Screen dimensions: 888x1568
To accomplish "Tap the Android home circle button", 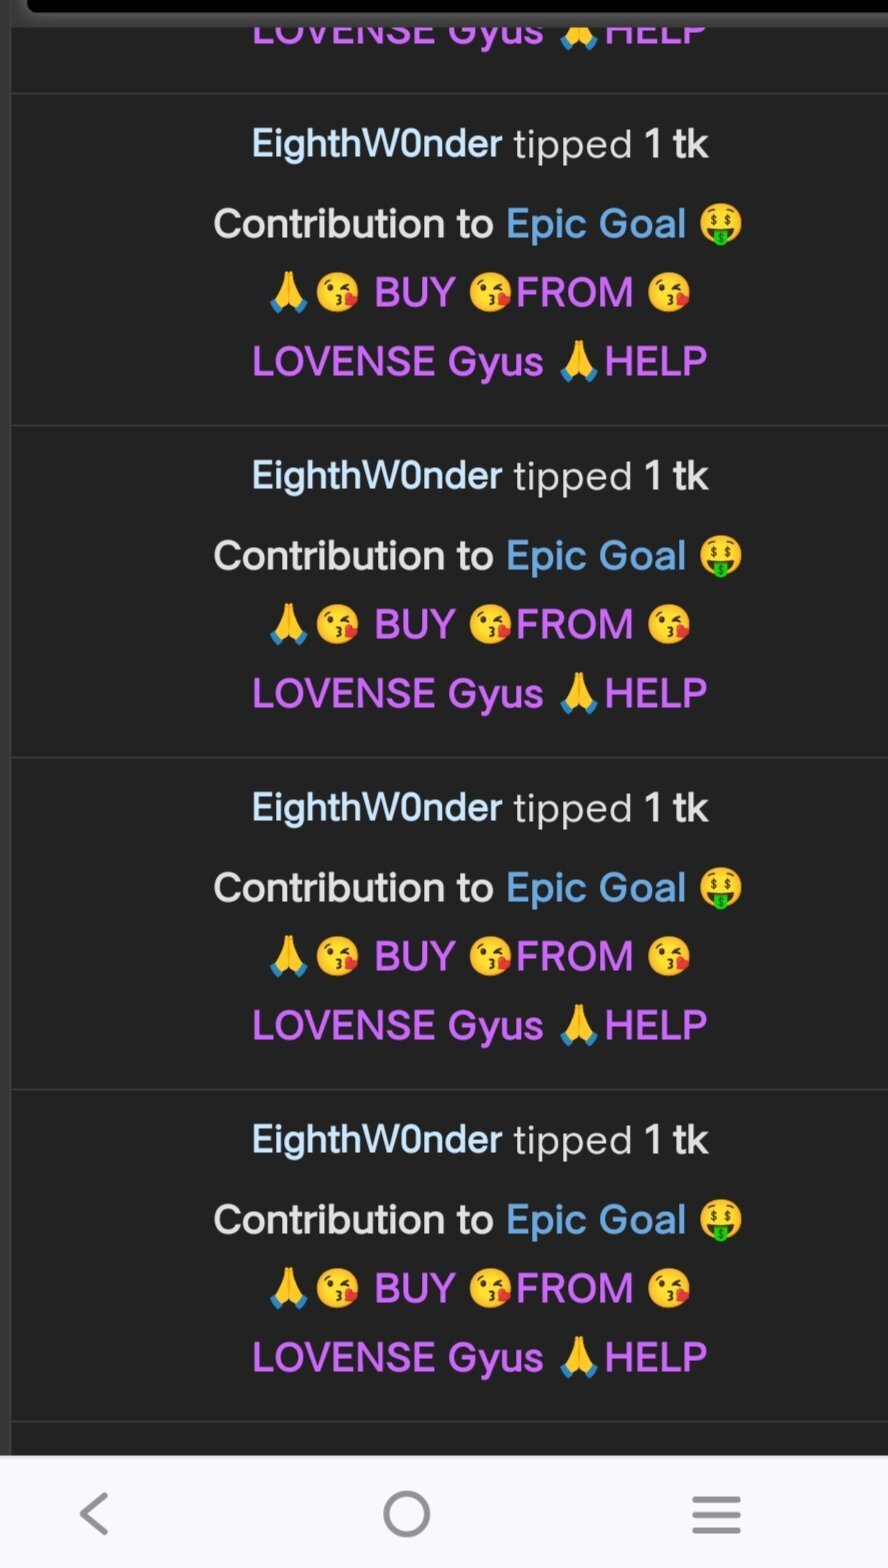I will coord(406,1513).
